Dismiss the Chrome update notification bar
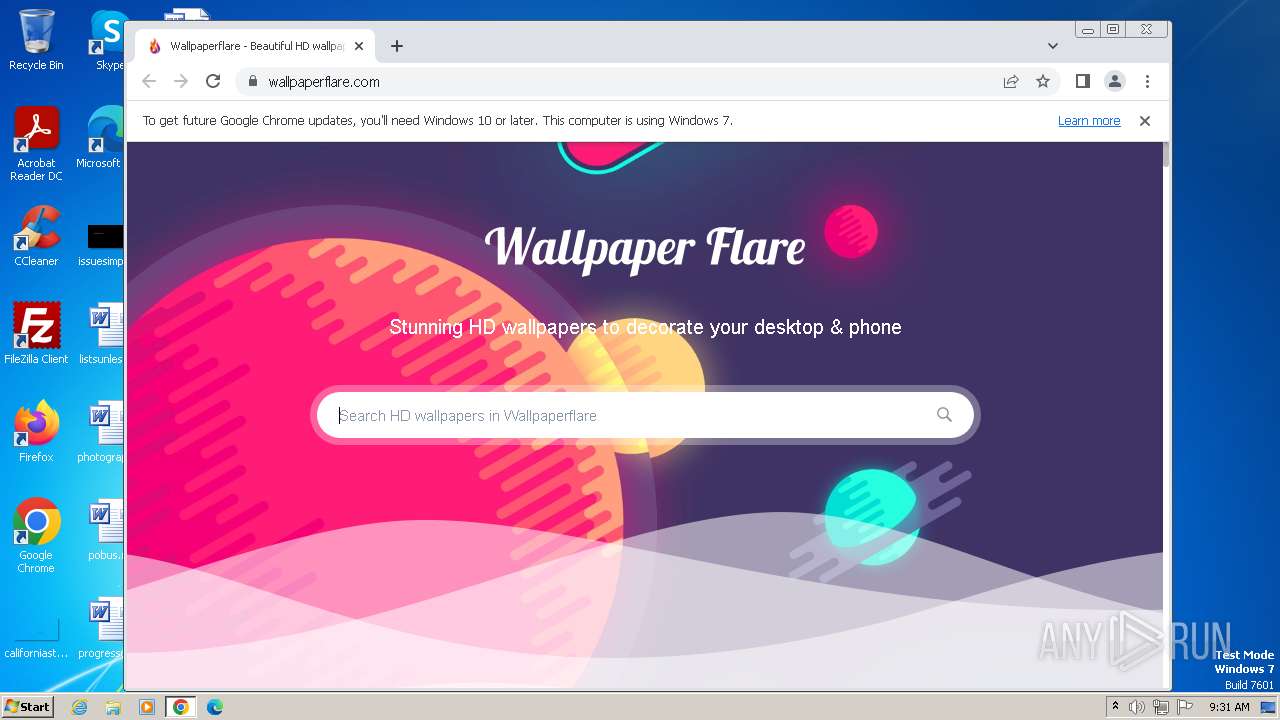The image size is (1280, 720). pos(1145,121)
